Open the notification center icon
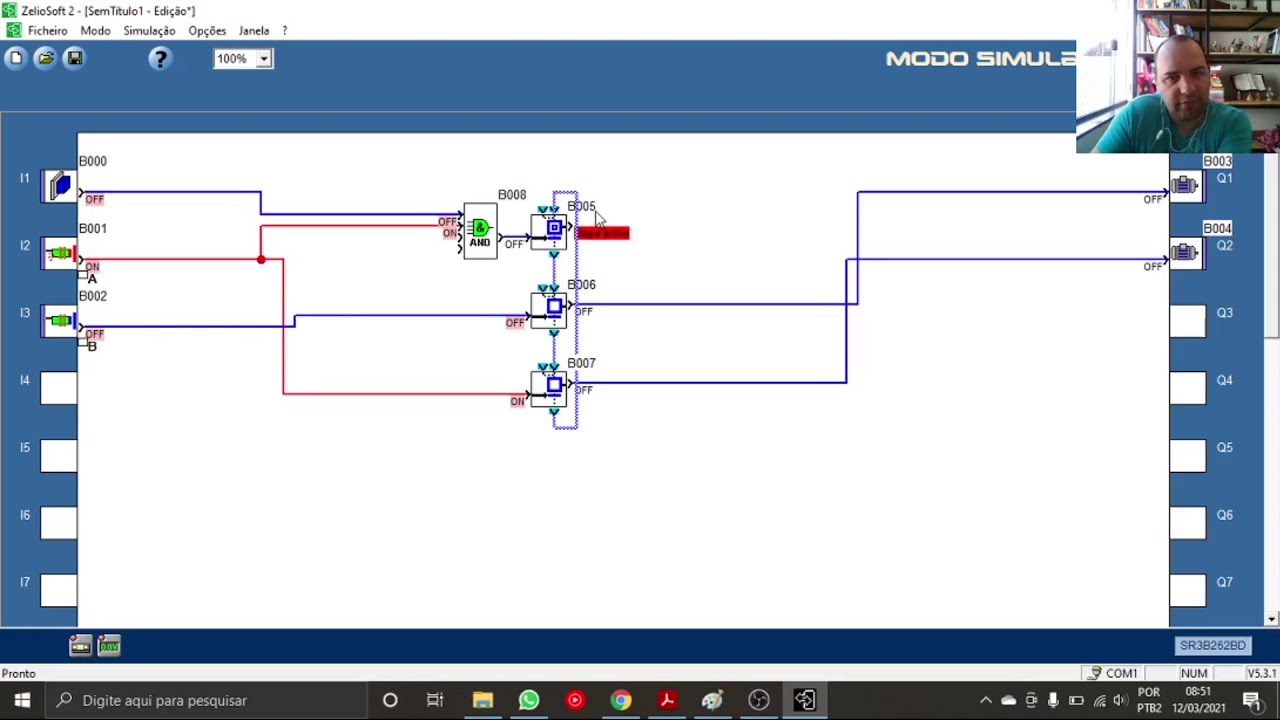The height and width of the screenshot is (720, 1280). pos(1252,700)
